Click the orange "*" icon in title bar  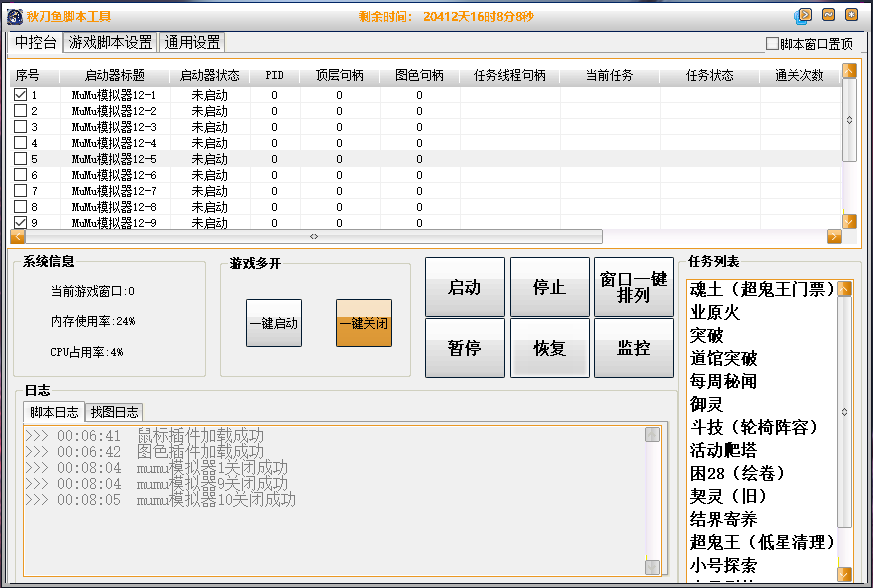click(851, 15)
